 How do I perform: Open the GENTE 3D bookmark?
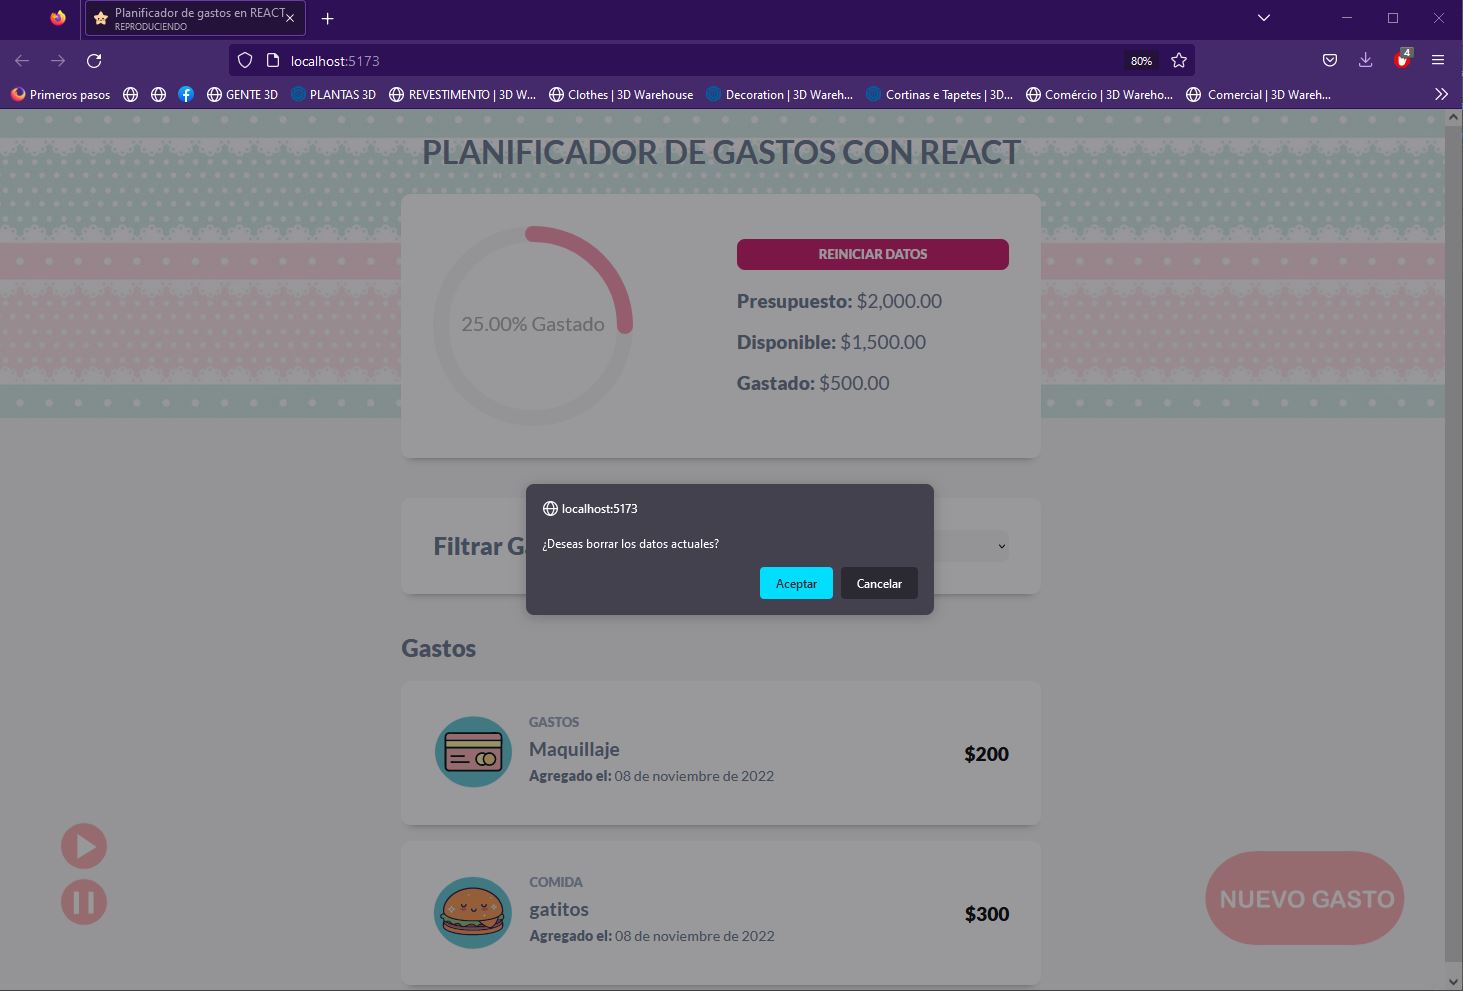tap(242, 94)
